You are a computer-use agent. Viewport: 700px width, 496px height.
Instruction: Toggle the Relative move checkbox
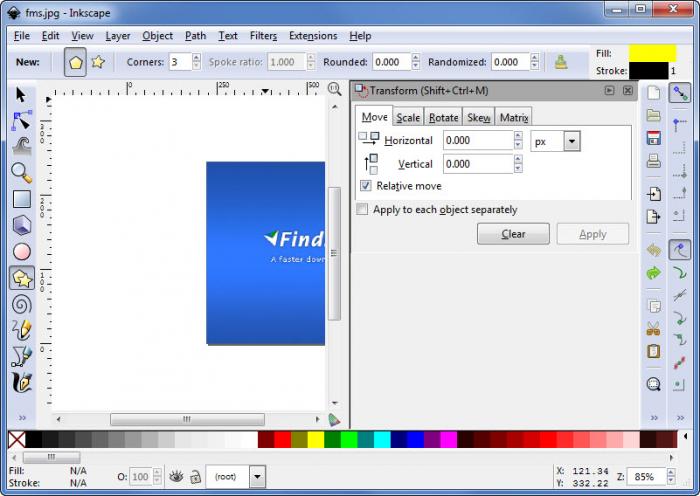click(366, 186)
